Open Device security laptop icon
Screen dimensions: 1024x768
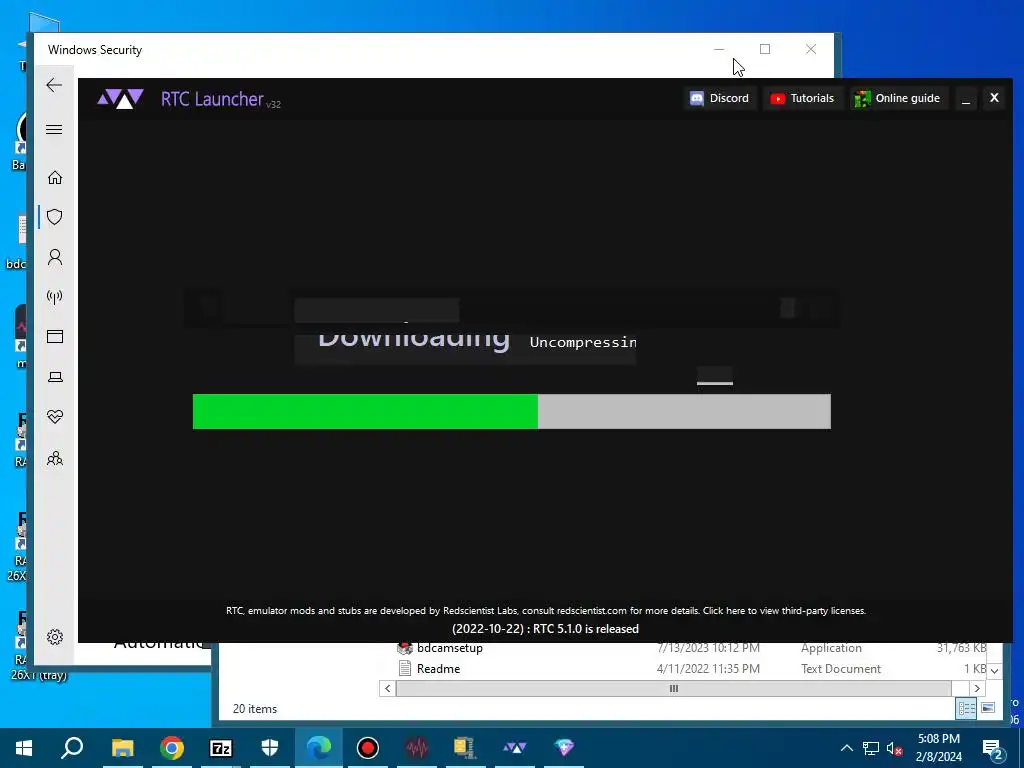55,377
